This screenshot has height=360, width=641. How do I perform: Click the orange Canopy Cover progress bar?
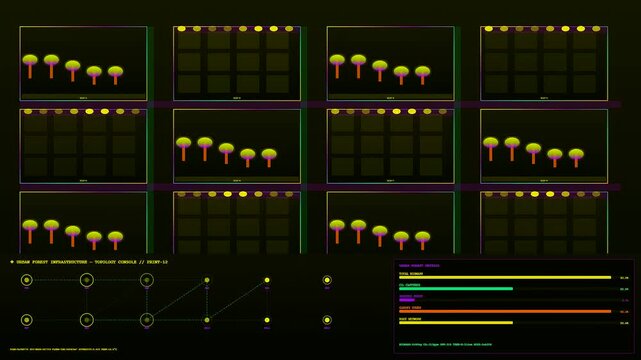(505, 311)
